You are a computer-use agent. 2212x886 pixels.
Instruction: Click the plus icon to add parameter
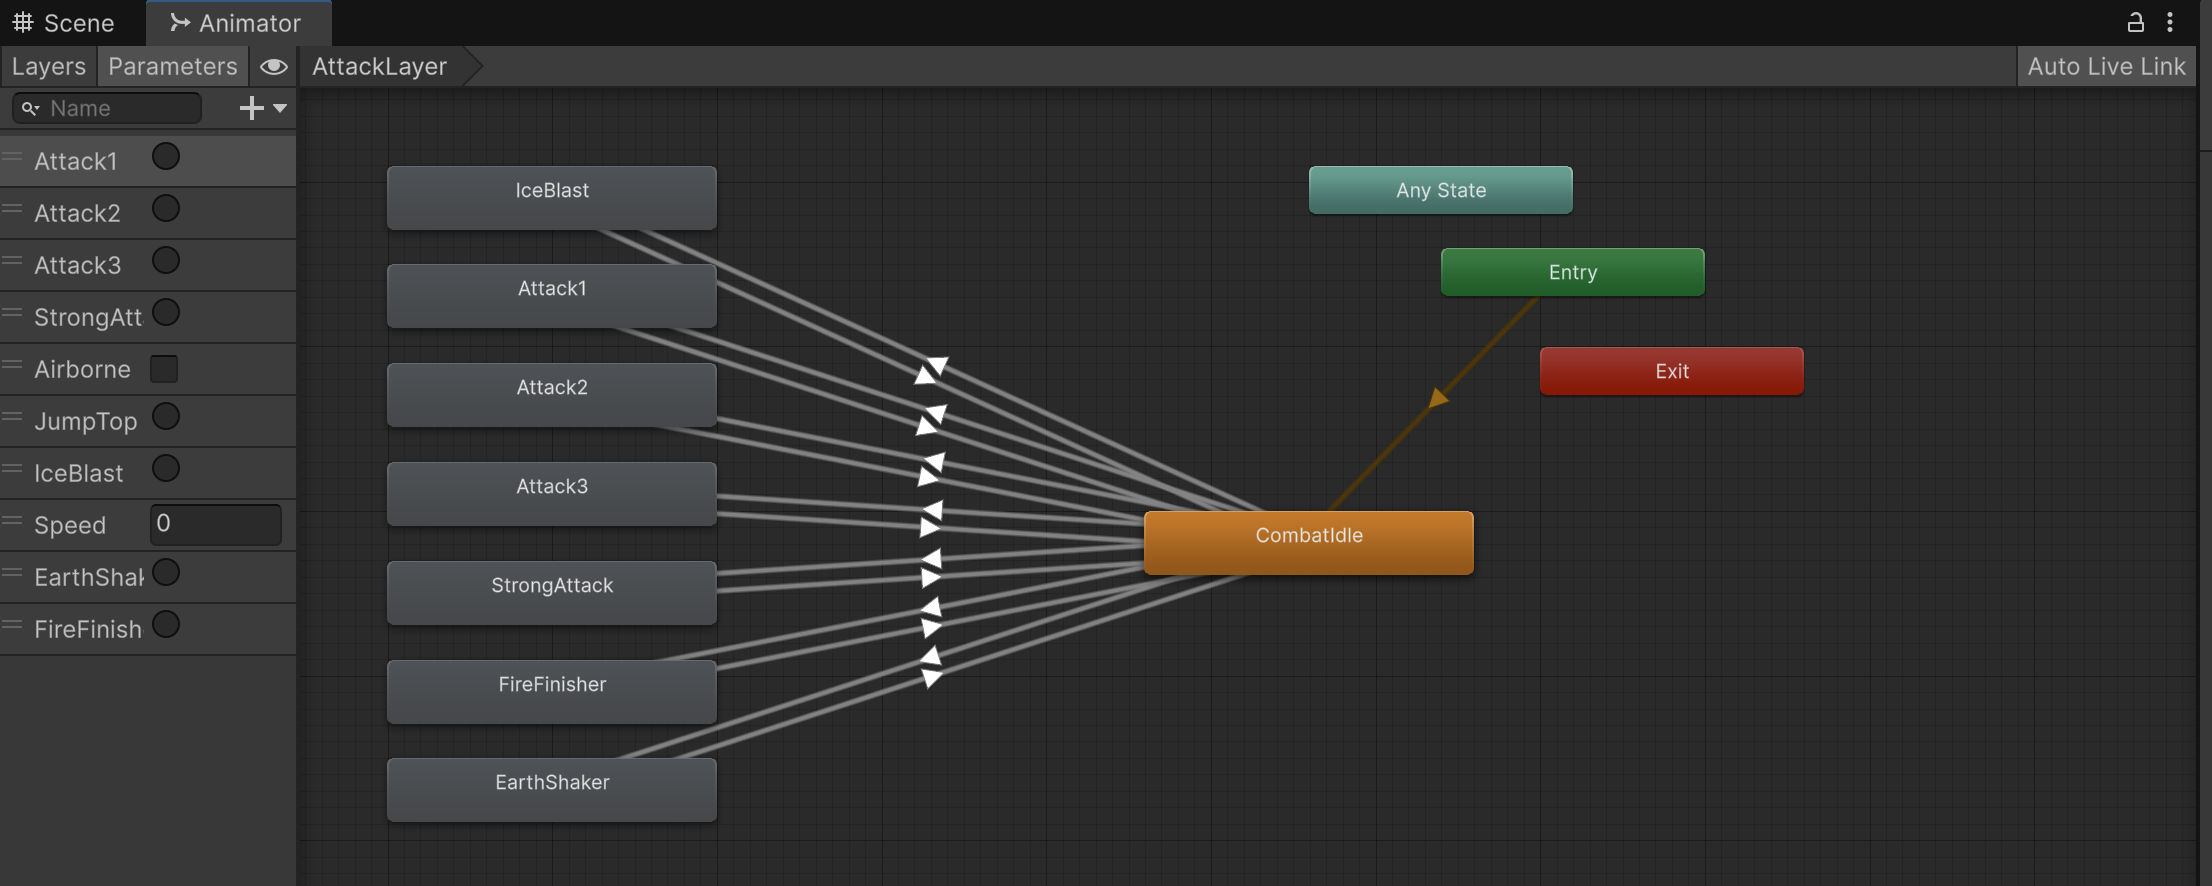251,108
